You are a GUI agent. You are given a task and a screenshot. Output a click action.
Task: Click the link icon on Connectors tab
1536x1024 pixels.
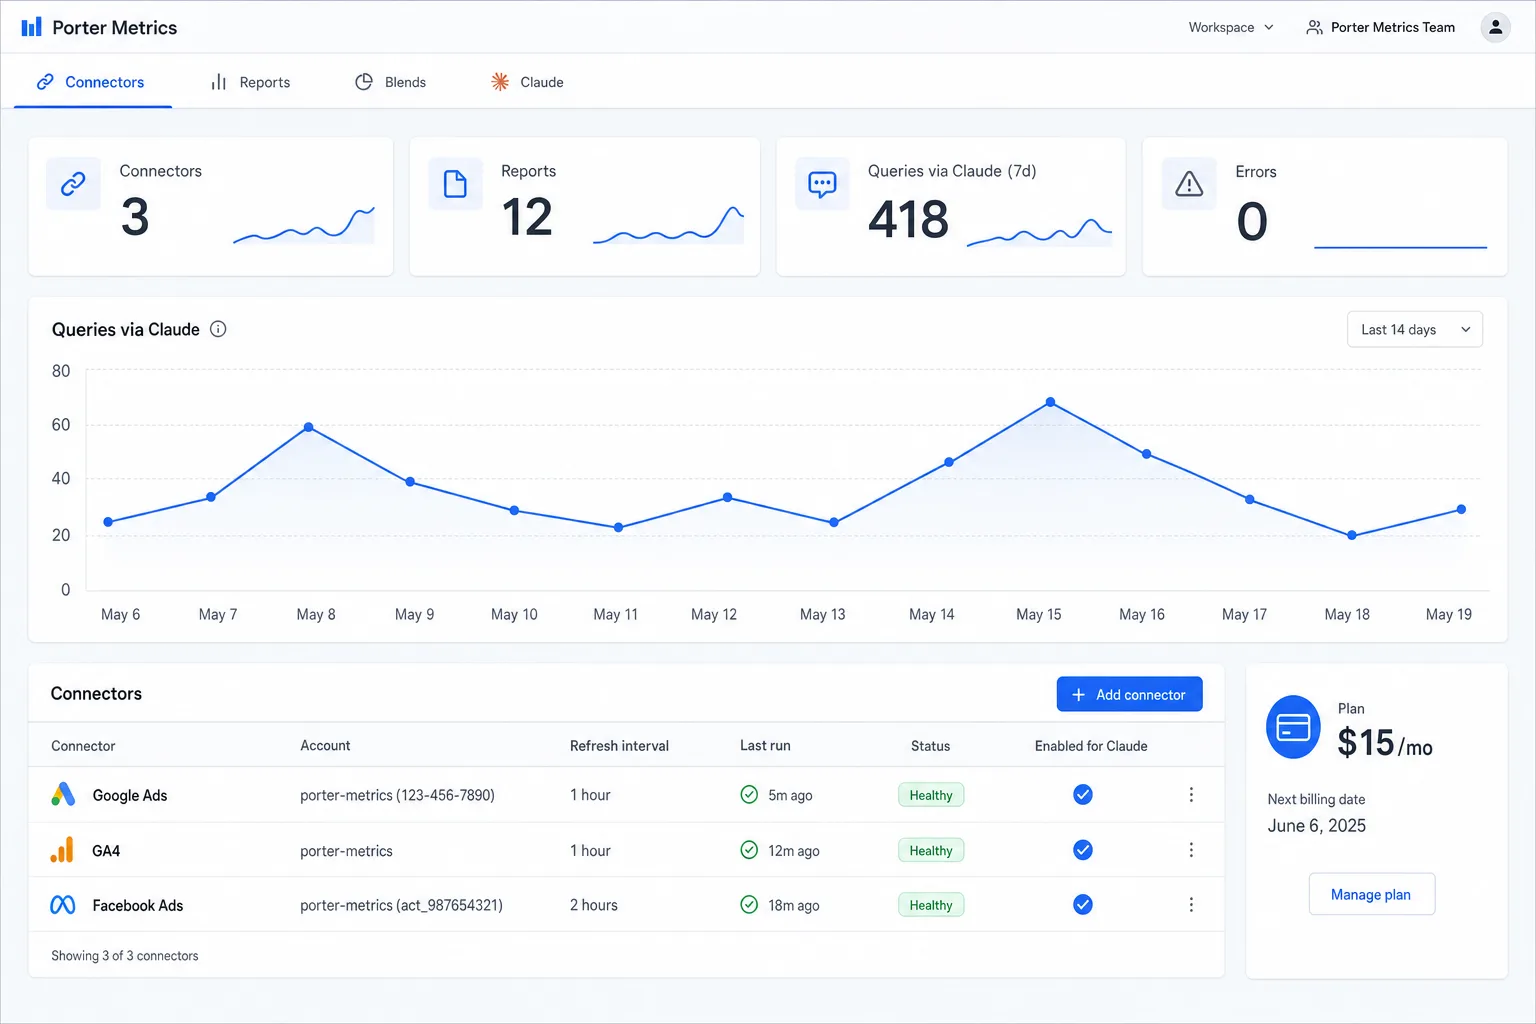(x=45, y=82)
